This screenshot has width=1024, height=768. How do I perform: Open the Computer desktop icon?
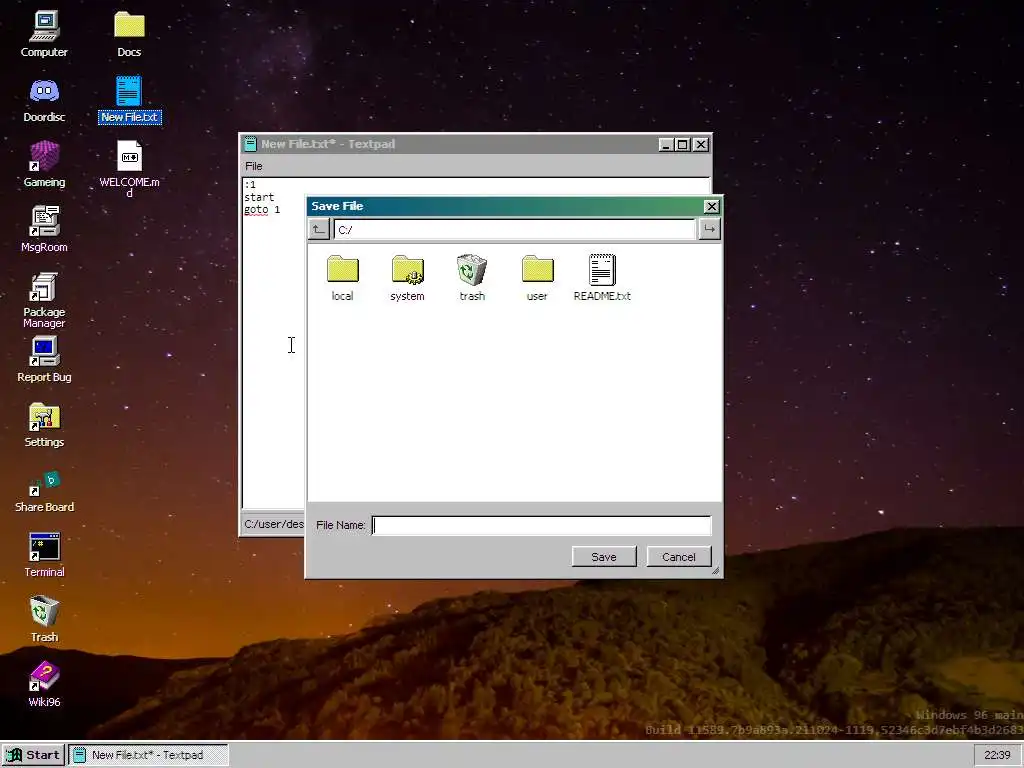[x=44, y=34]
